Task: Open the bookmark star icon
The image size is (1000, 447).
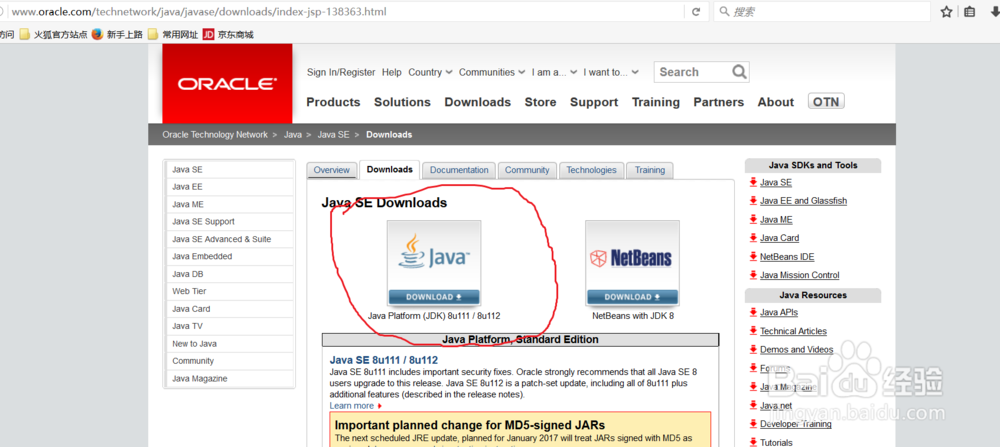Action: (x=946, y=11)
